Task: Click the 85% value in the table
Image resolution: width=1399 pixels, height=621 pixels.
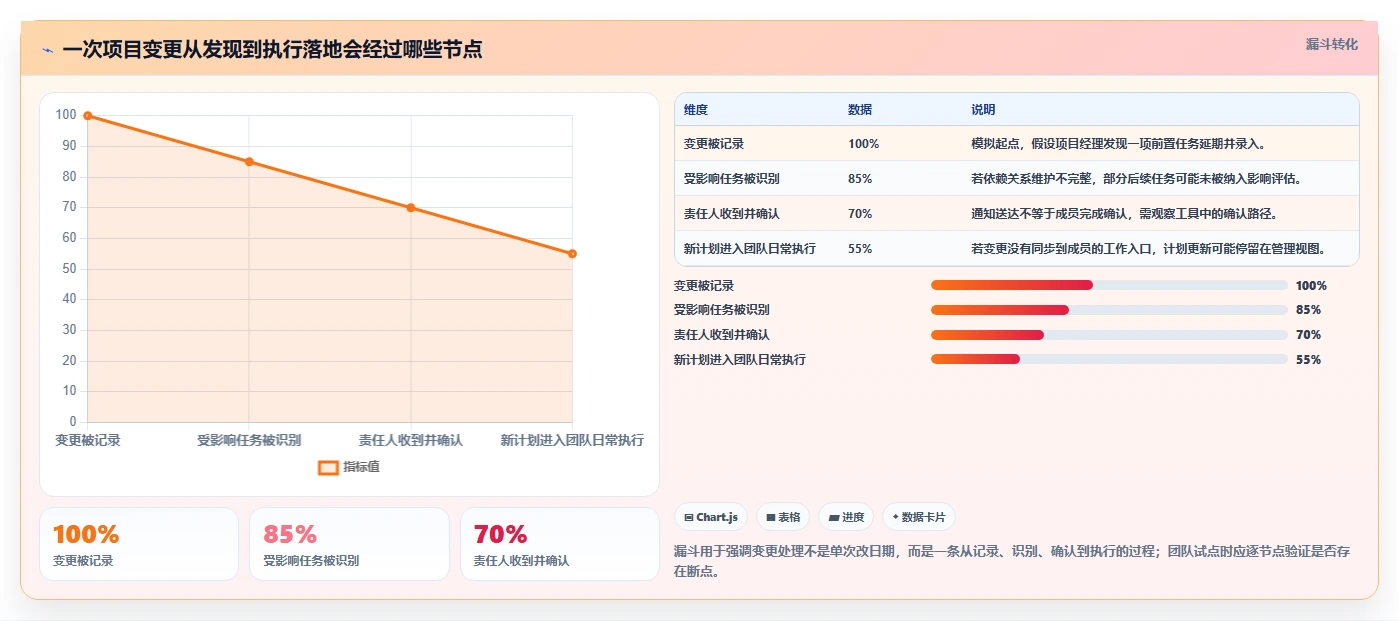Action: point(860,179)
